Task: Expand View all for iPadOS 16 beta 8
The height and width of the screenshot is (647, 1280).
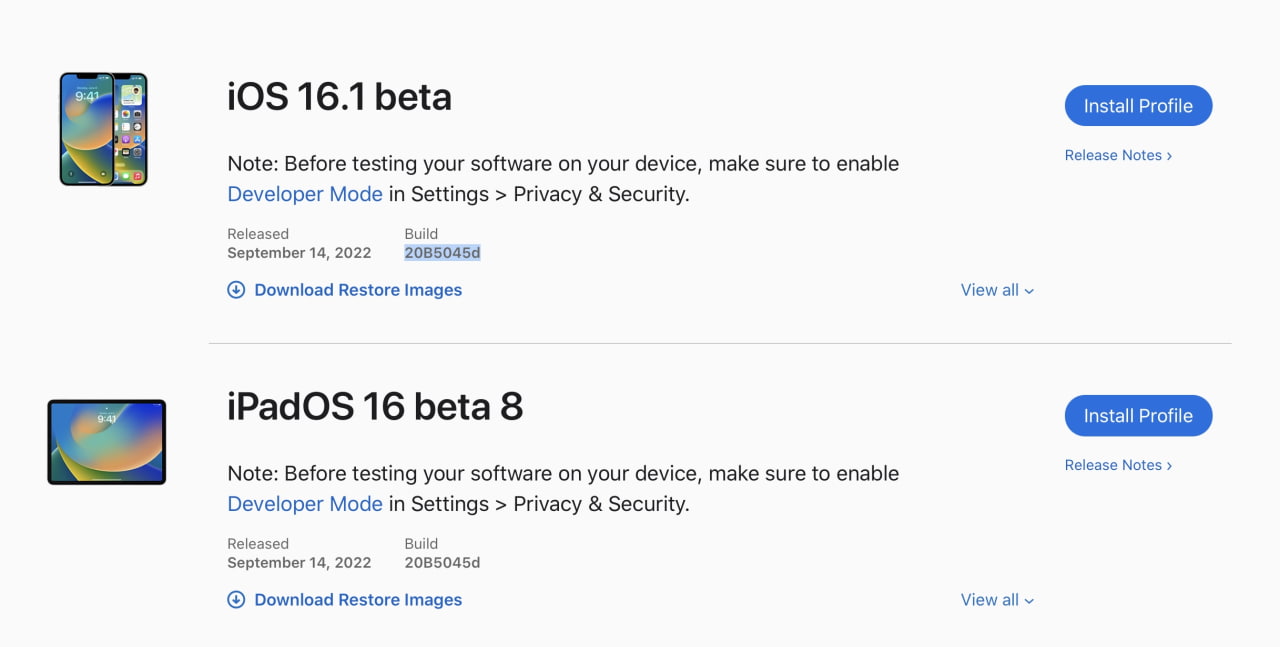Action: coord(997,600)
